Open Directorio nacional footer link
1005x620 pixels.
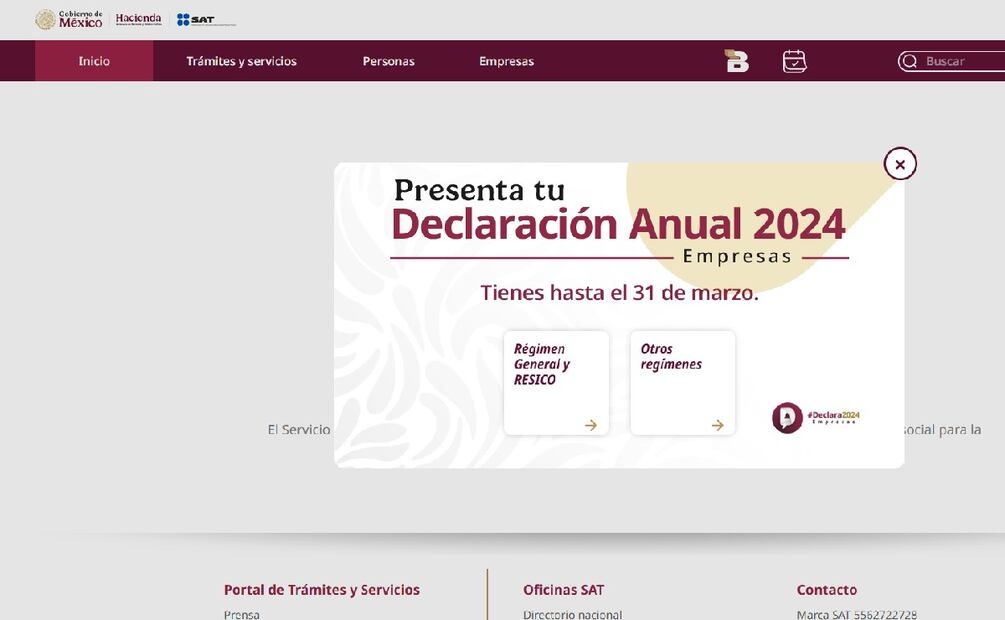(x=572, y=614)
